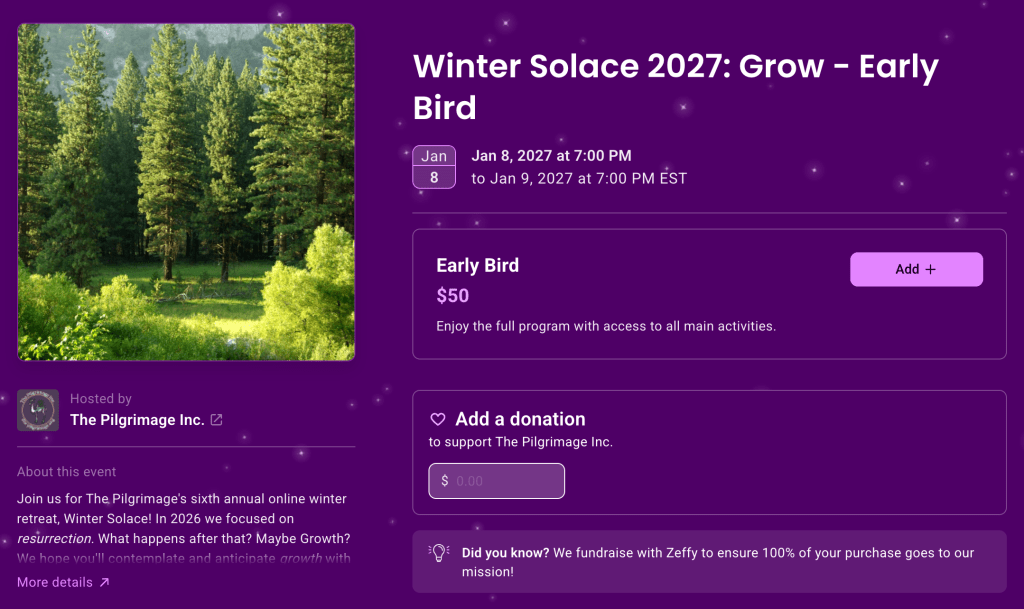Open The Pilgrimage Inc. host link
The width and height of the screenshot is (1024, 609).
click(137, 420)
